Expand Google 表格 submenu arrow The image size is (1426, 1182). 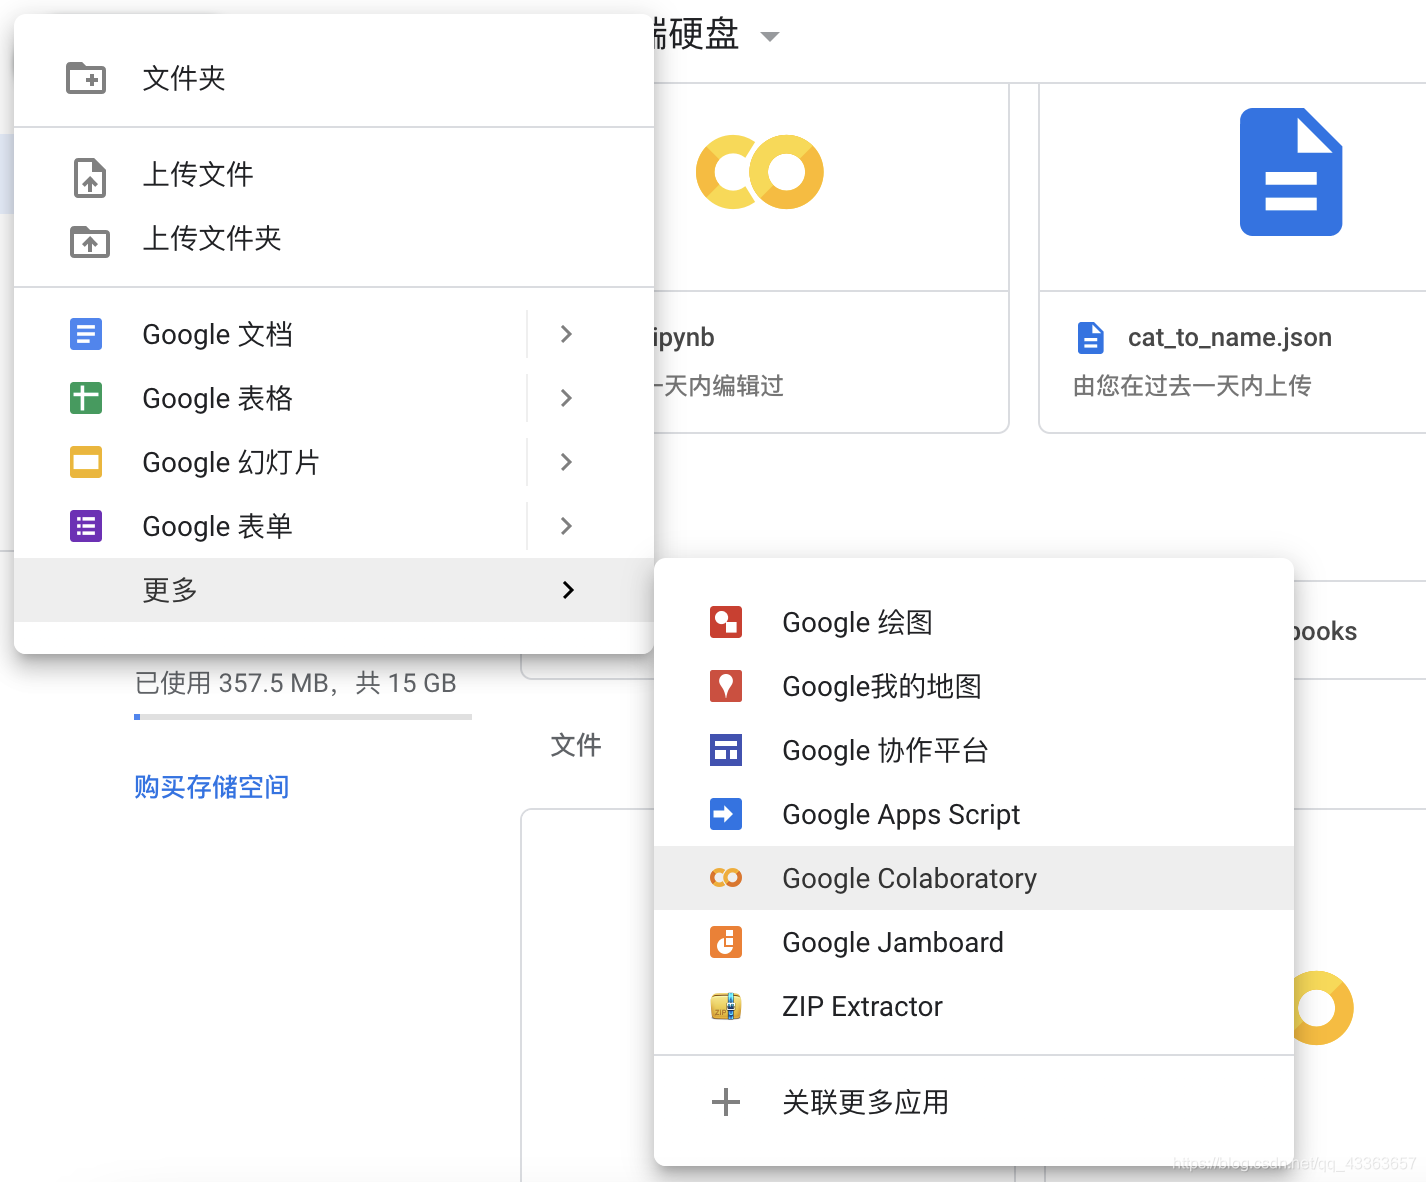coord(566,398)
